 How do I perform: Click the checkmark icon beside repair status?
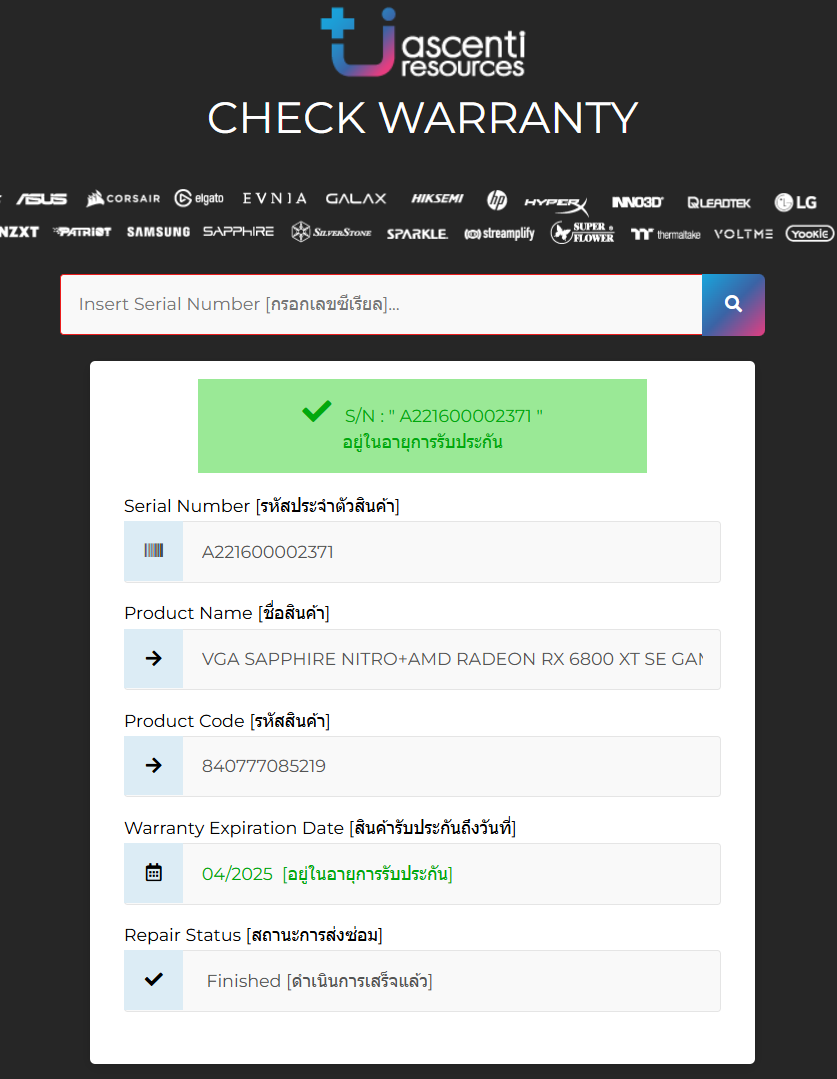153,979
